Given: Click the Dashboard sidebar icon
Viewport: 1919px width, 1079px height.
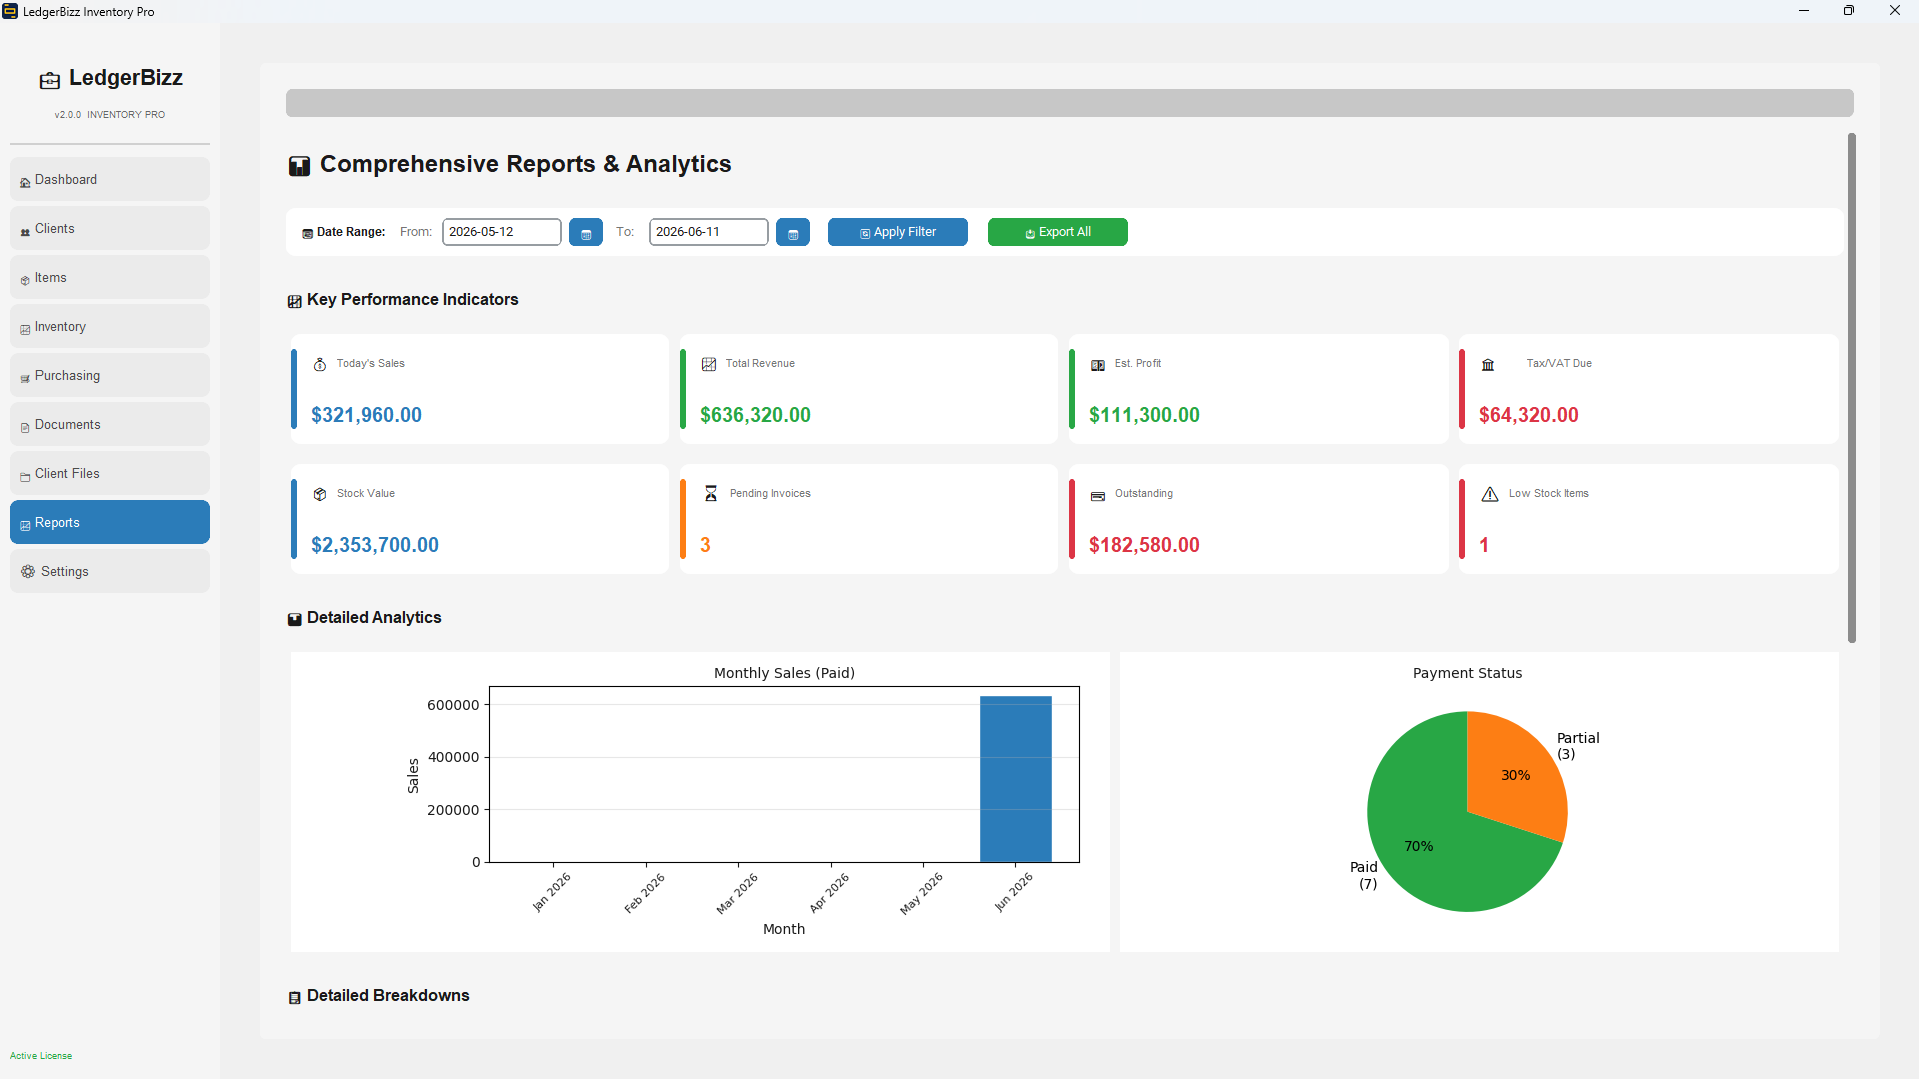Looking at the screenshot, I should [x=25, y=182].
